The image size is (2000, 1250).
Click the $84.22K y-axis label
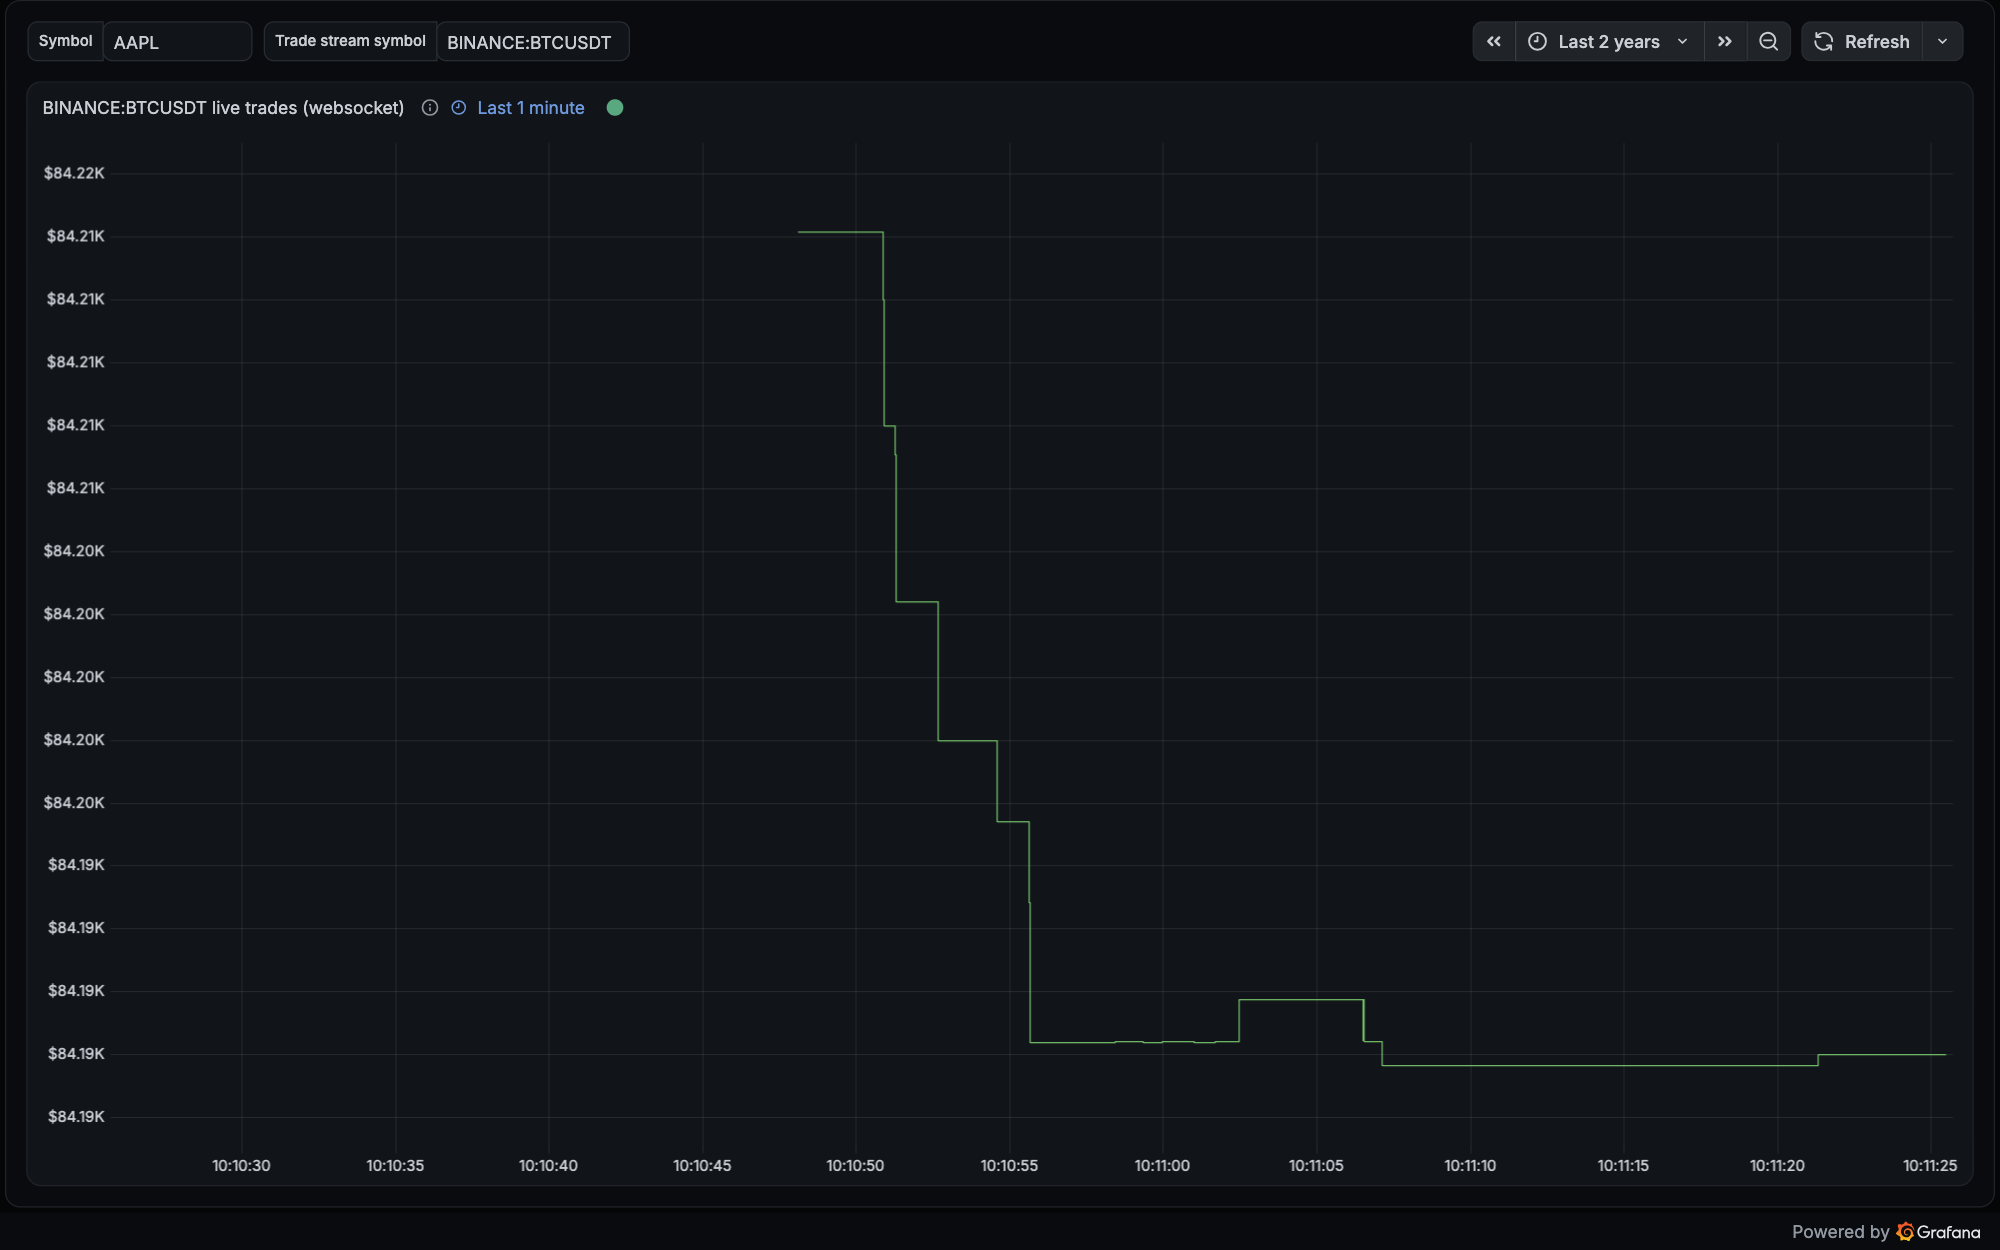pos(74,173)
